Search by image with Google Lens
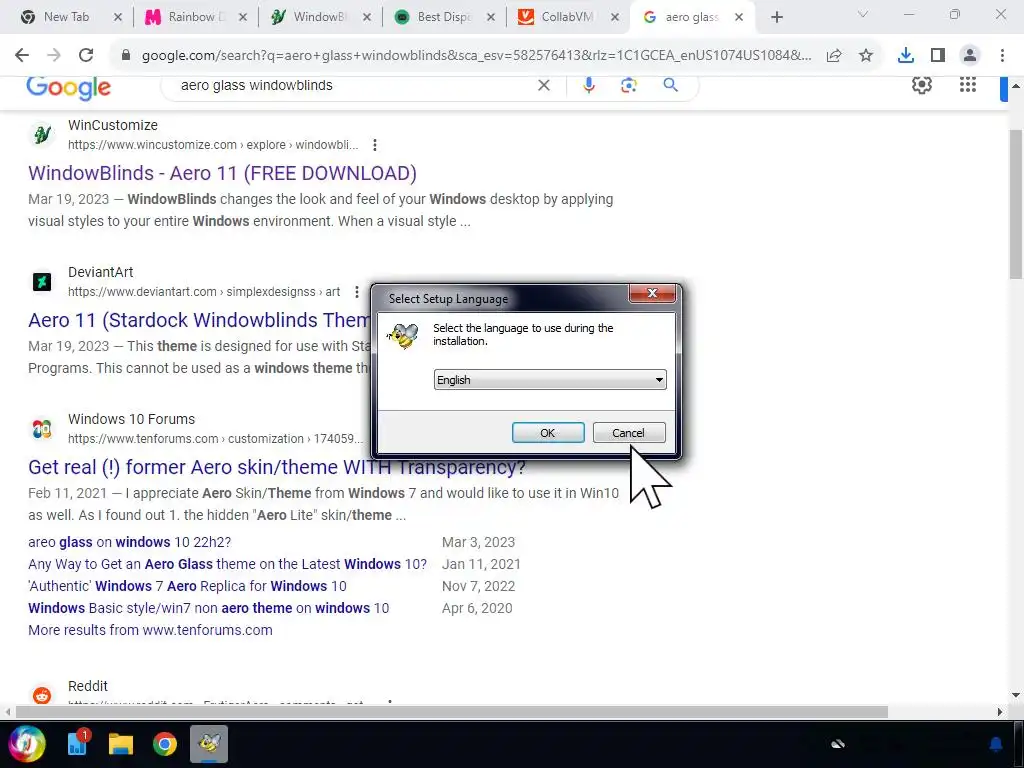 click(629, 85)
